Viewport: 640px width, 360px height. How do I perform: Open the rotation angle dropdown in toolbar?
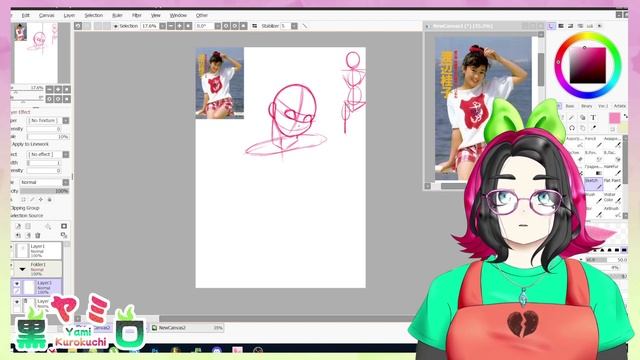click(218, 26)
